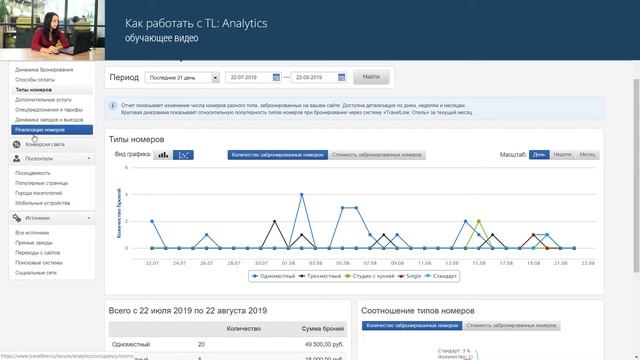This screenshot has height=360, width=640.
Task: Select Стоимость забронированных номеров tab in Соотношение panel
Action: pos(511,326)
